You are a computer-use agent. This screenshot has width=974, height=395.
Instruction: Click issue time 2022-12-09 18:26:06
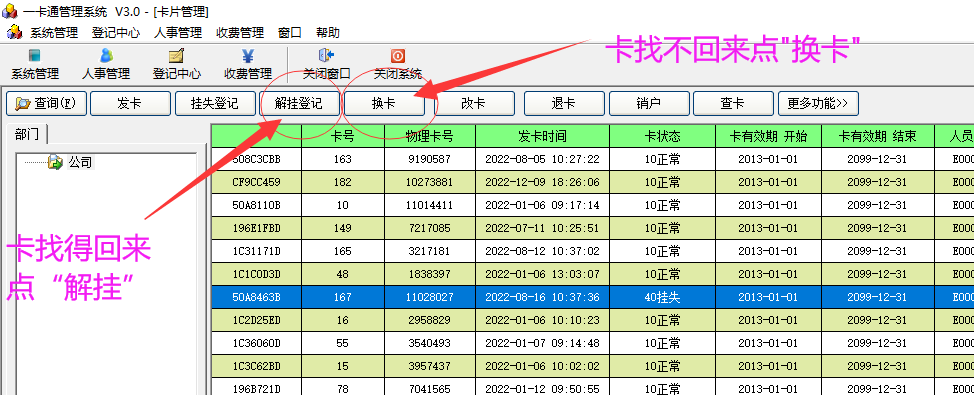(x=542, y=182)
